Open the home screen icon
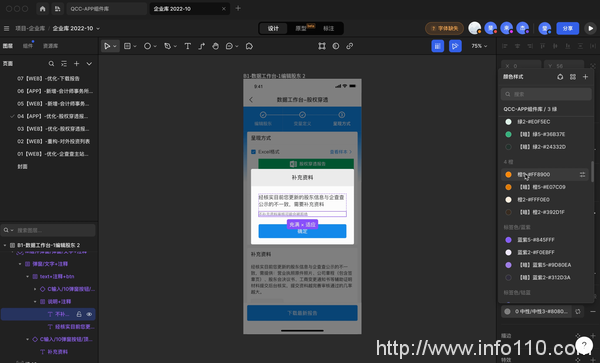 click(42, 8)
